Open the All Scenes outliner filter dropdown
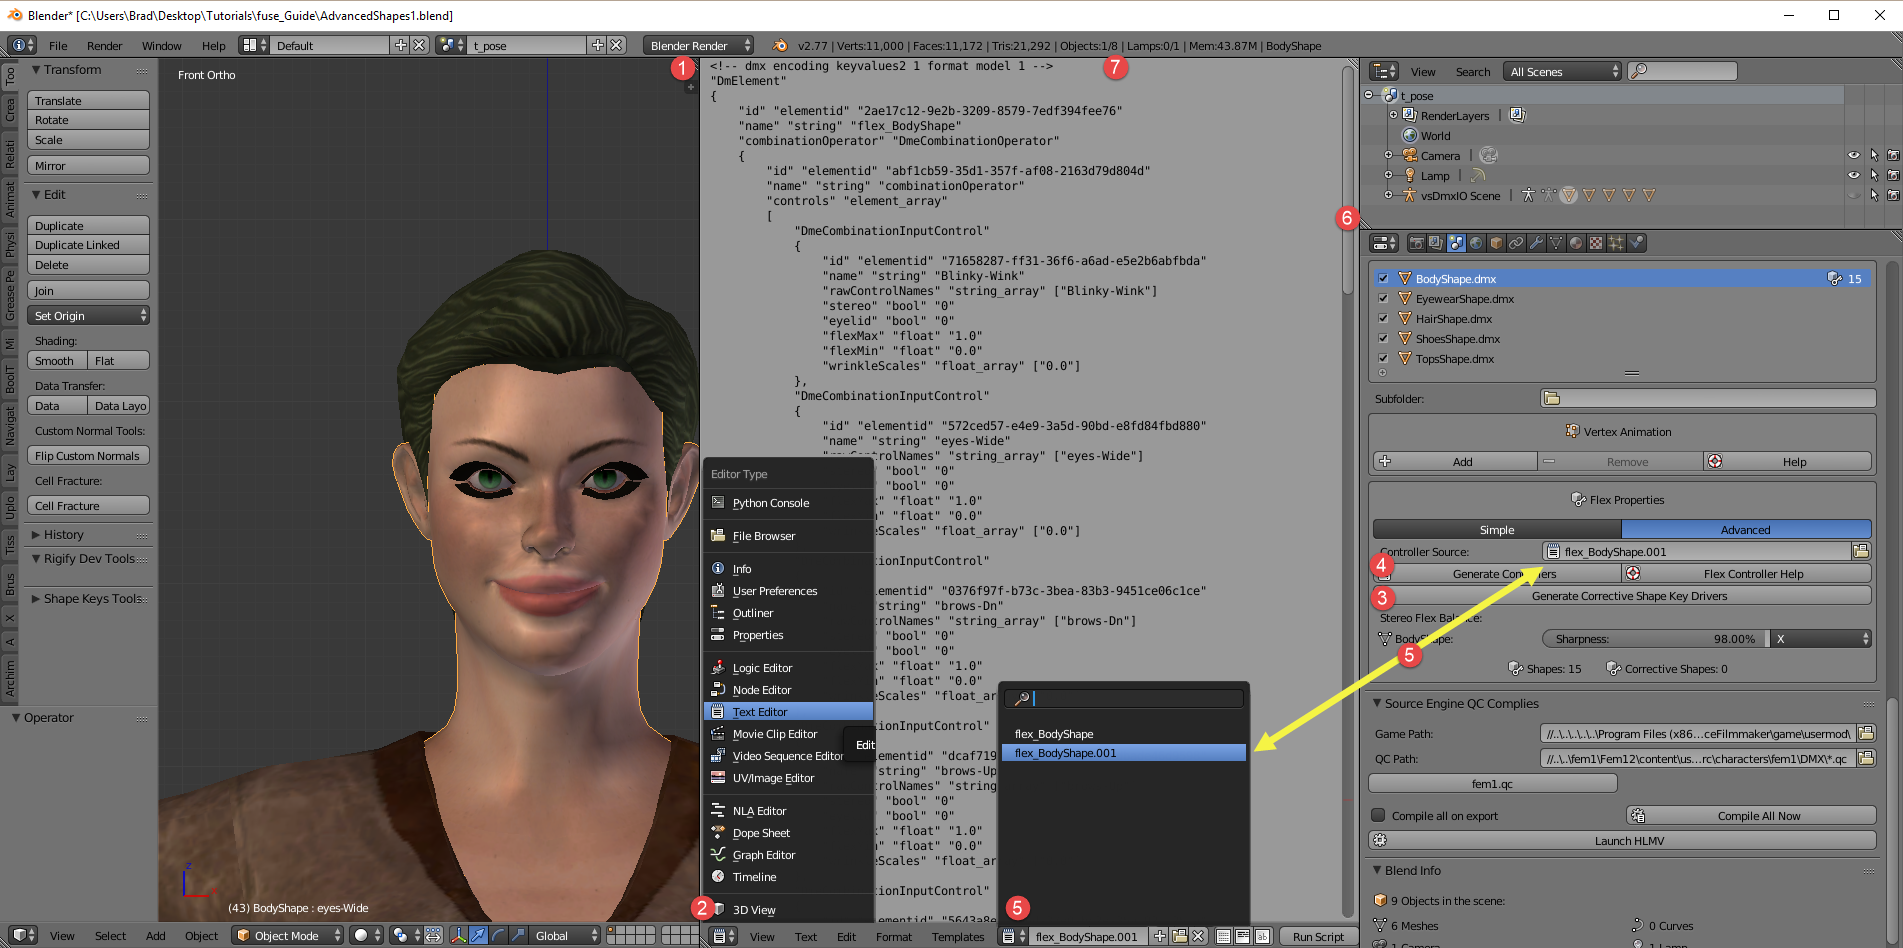 point(1562,72)
